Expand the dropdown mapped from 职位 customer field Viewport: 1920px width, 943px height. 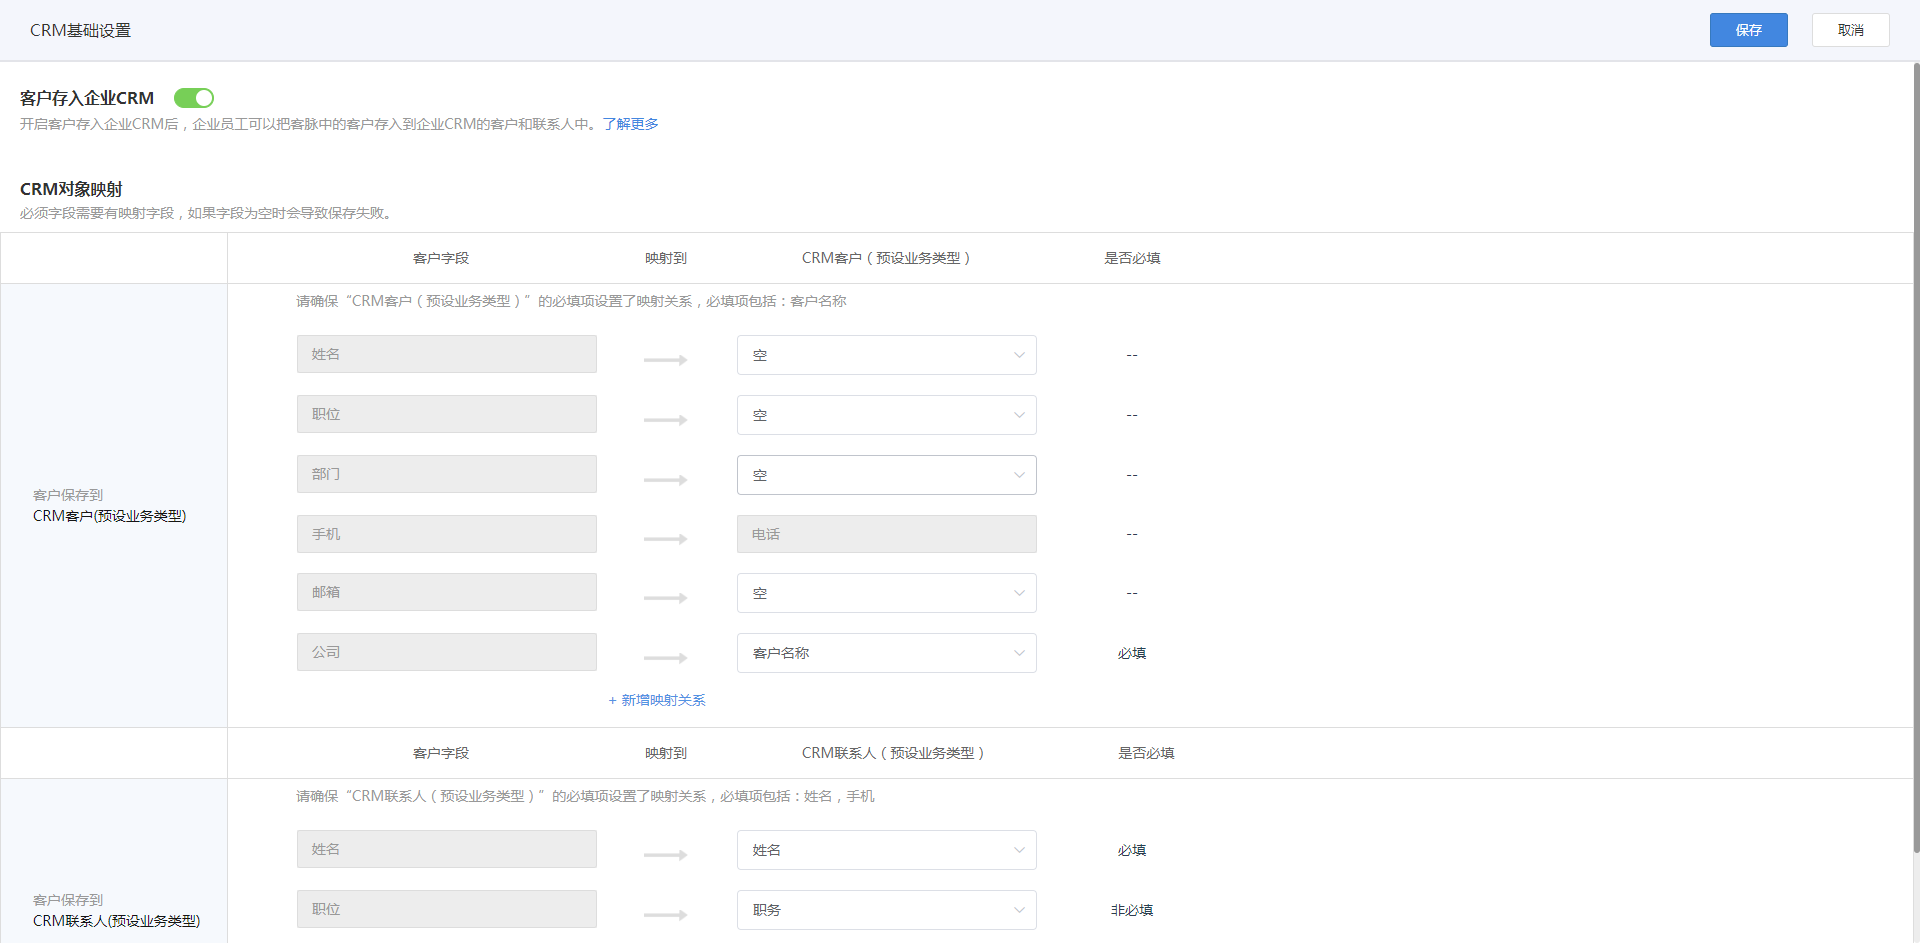click(886, 415)
